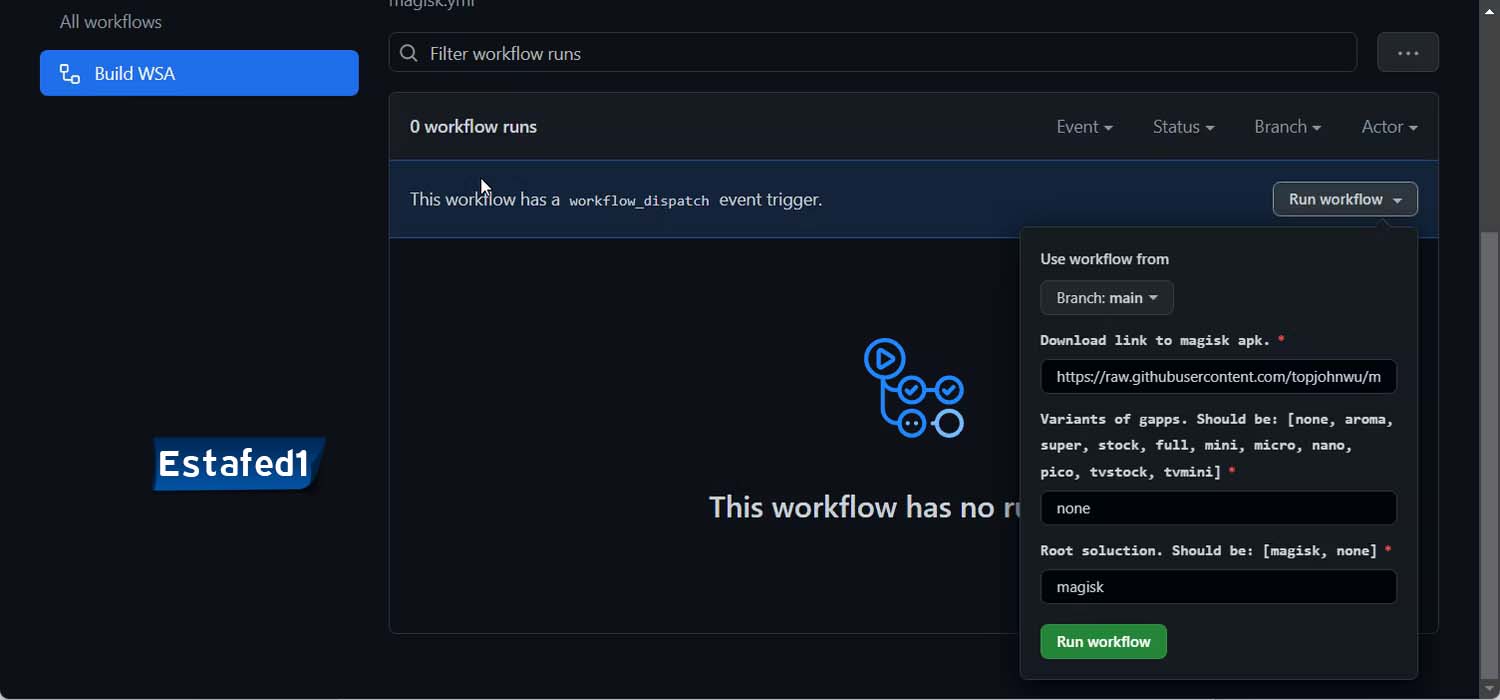
Task: Select All workflows in the sidebar
Action: point(111,22)
